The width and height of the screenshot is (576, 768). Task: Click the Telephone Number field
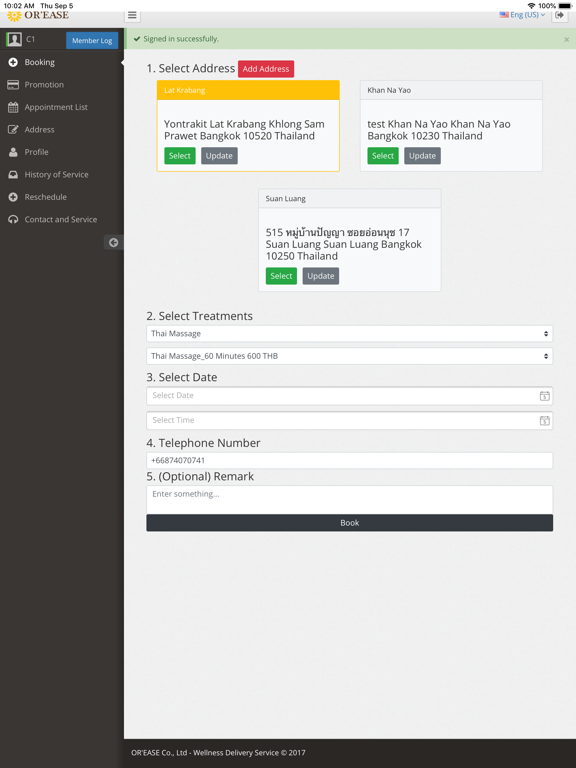point(349,460)
